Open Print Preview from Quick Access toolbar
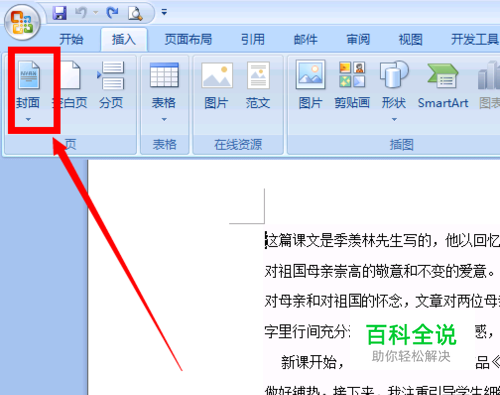 coord(135,13)
